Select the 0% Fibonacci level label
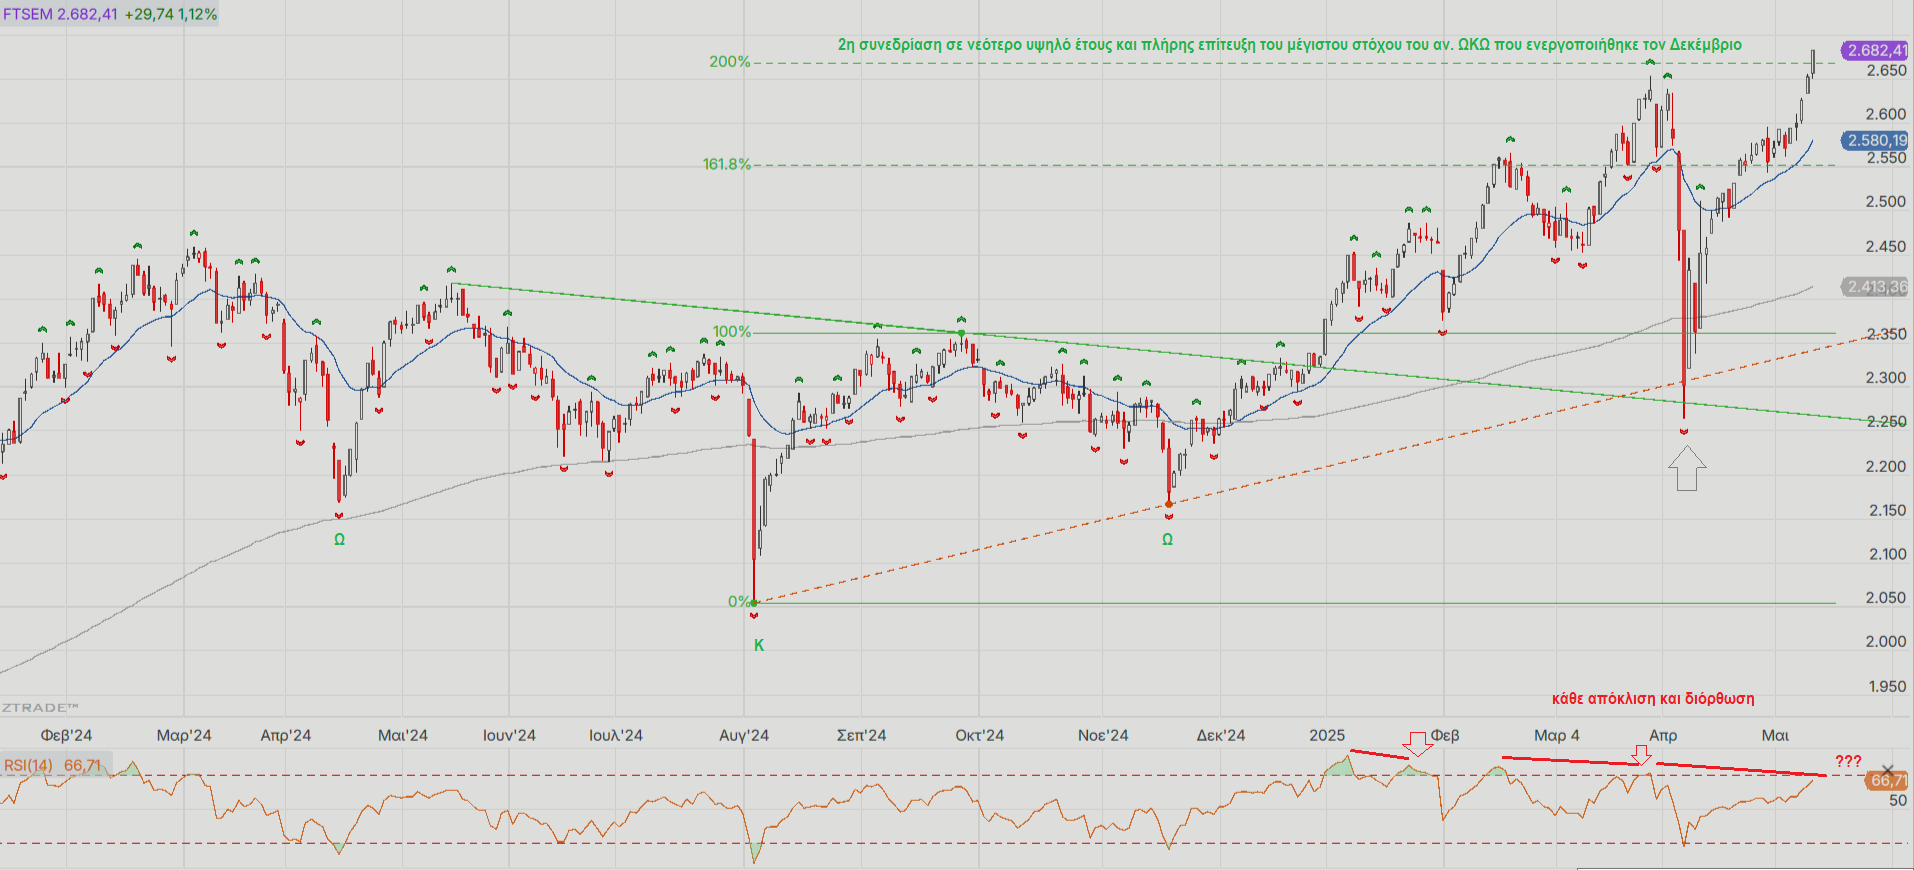The height and width of the screenshot is (870, 1914). pos(739,602)
